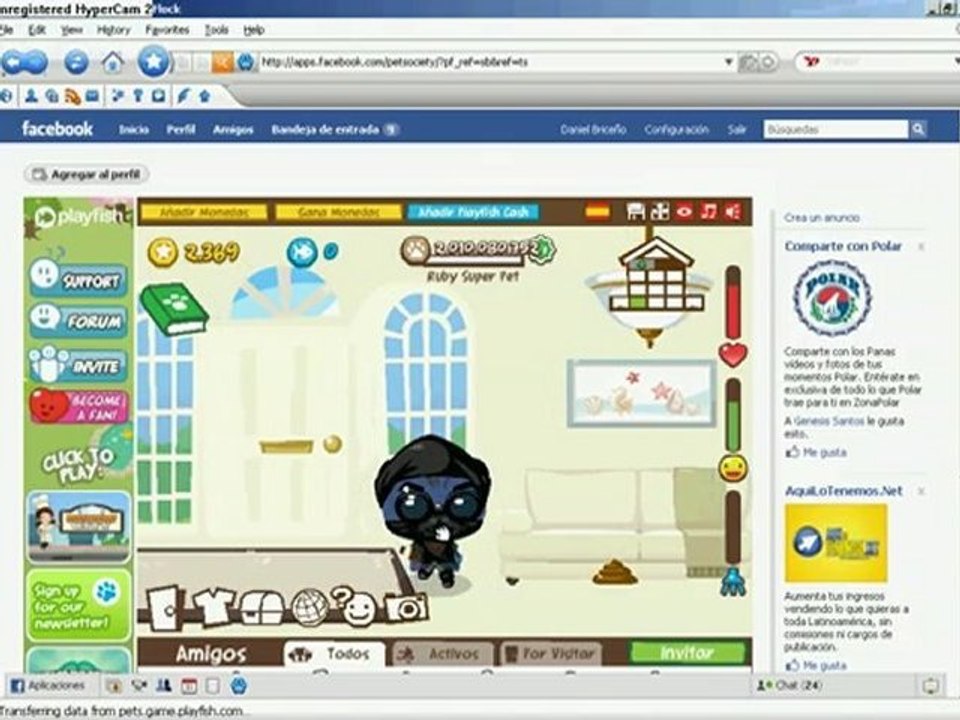Viewport: 960px width, 720px height.
Task: Open the Chat (24) bar
Action: 790,685
